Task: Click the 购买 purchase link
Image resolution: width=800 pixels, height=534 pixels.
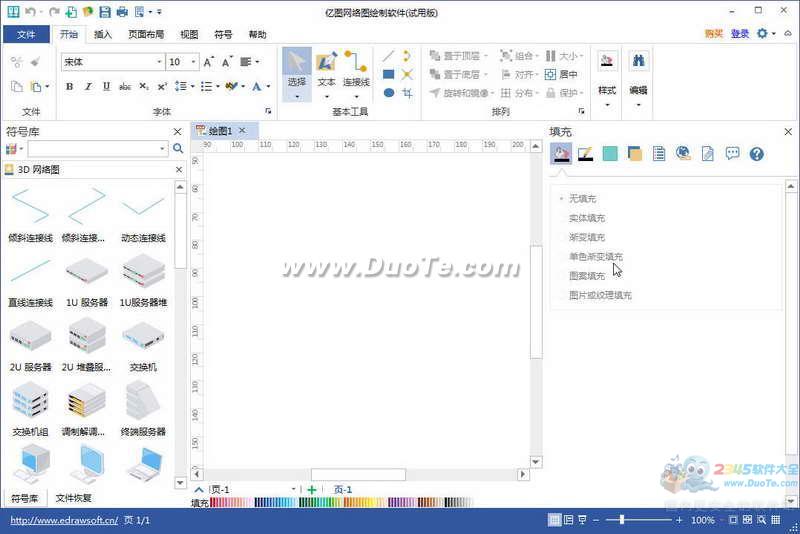Action: point(713,34)
